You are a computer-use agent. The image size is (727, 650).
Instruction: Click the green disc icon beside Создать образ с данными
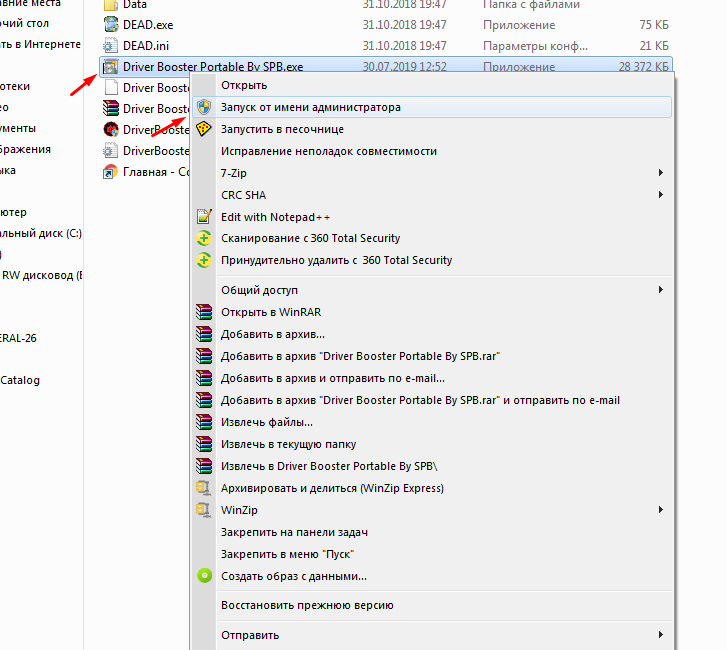[204, 576]
